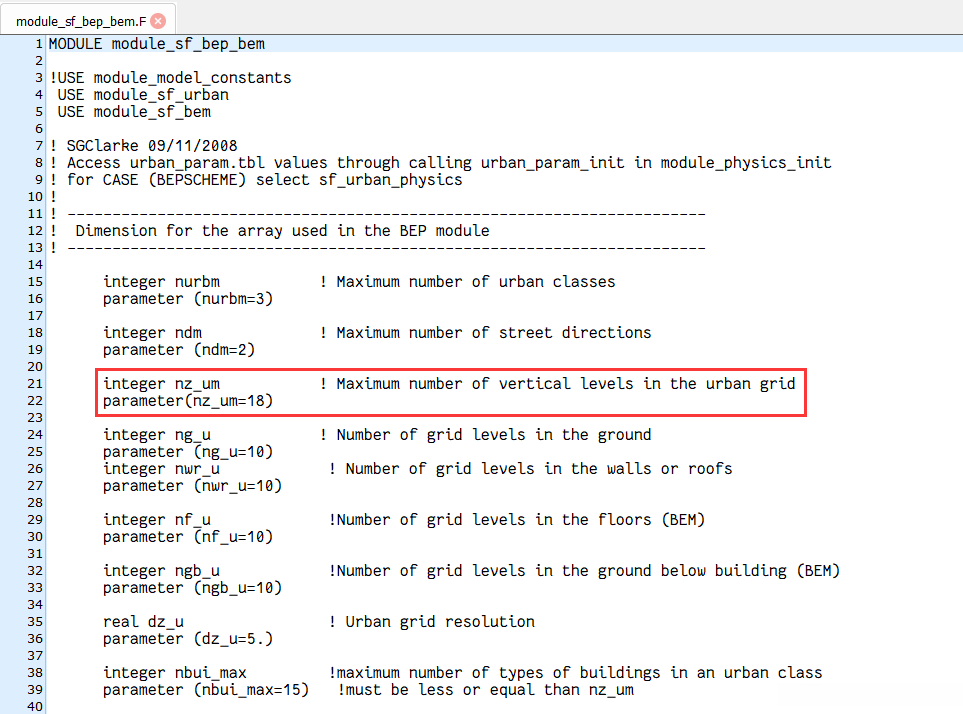This screenshot has width=963, height=714.
Task: Click 'parameter (dz_u=5.)'
Action: 188,639
